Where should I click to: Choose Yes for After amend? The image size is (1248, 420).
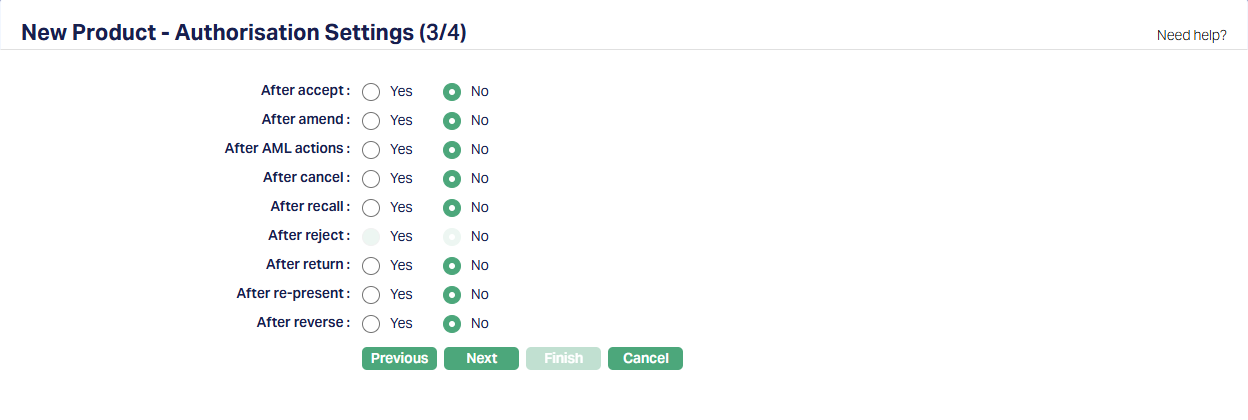pos(371,121)
